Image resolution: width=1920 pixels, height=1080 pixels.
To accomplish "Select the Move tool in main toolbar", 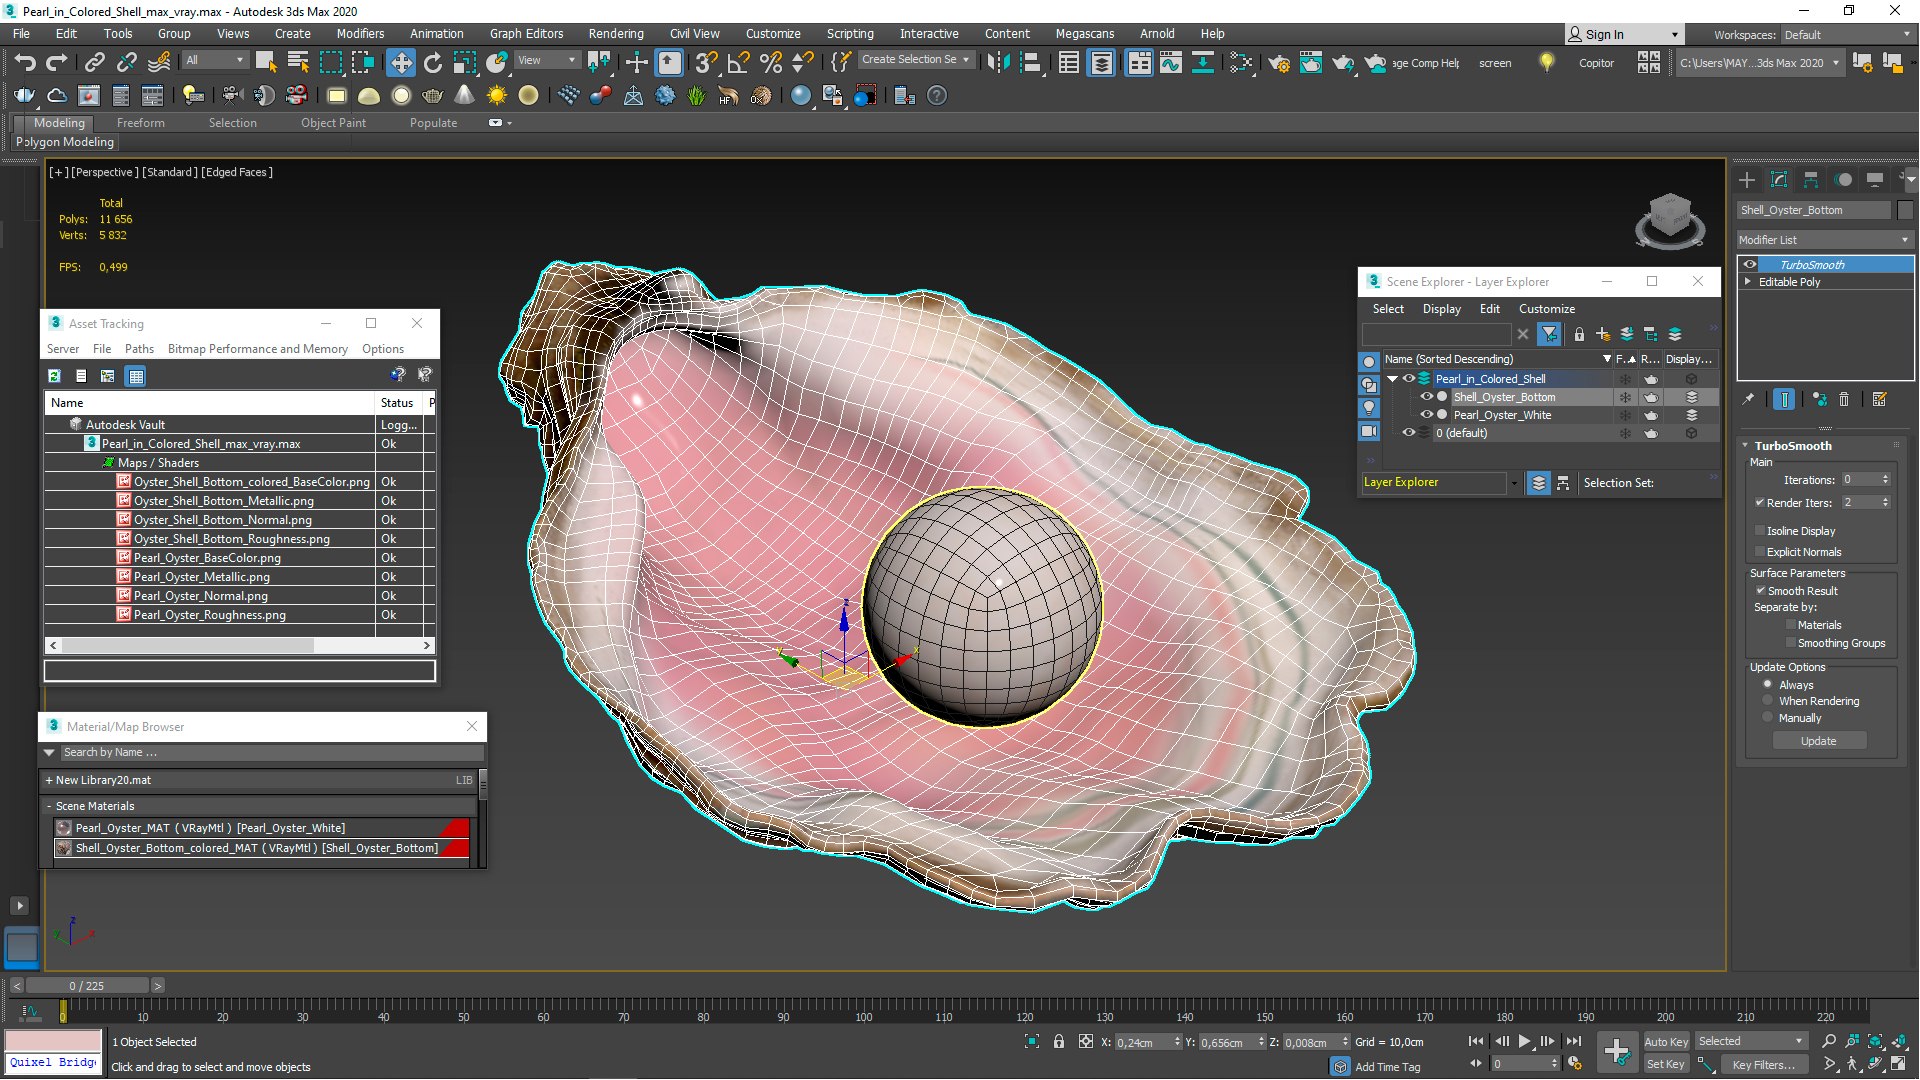I will (x=400, y=63).
